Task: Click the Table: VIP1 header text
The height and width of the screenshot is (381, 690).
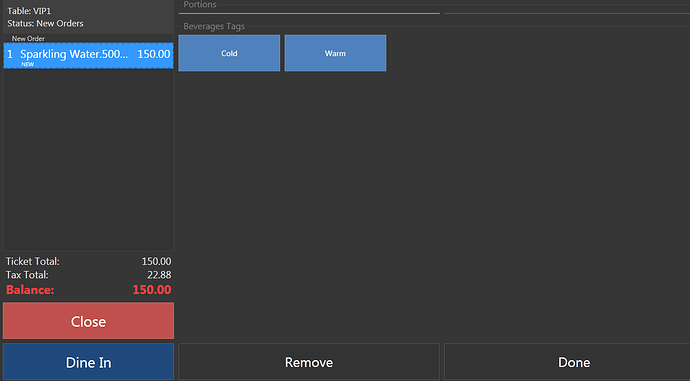Action: click(x=29, y=11)
